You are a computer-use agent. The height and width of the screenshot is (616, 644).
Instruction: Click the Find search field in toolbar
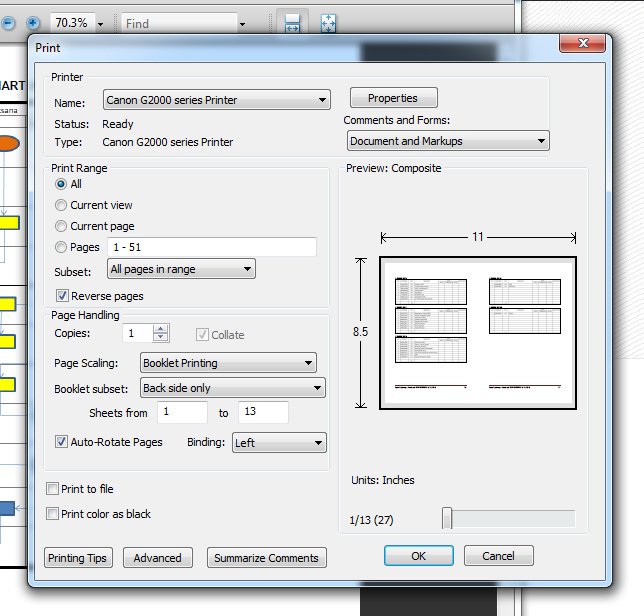click(179, 24)
